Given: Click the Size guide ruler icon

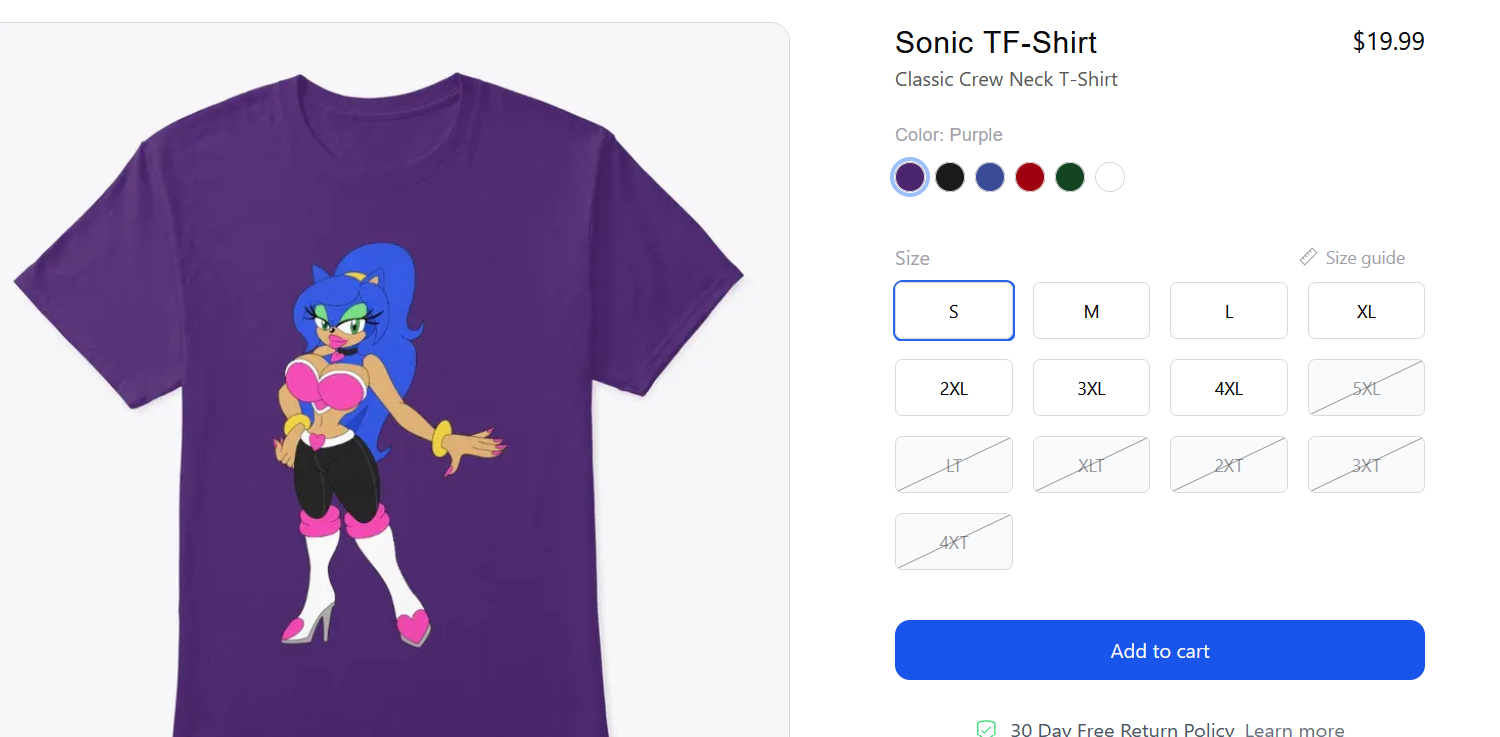Looking at the screenshot, I should (1308, 257).
